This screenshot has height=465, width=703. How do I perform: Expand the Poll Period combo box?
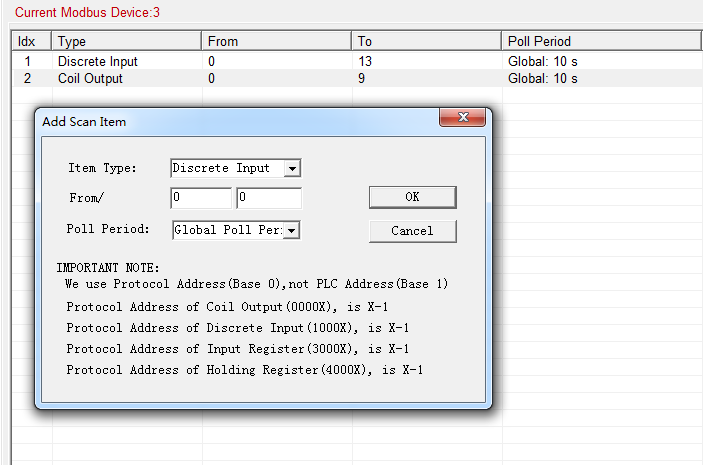(292, 230)
